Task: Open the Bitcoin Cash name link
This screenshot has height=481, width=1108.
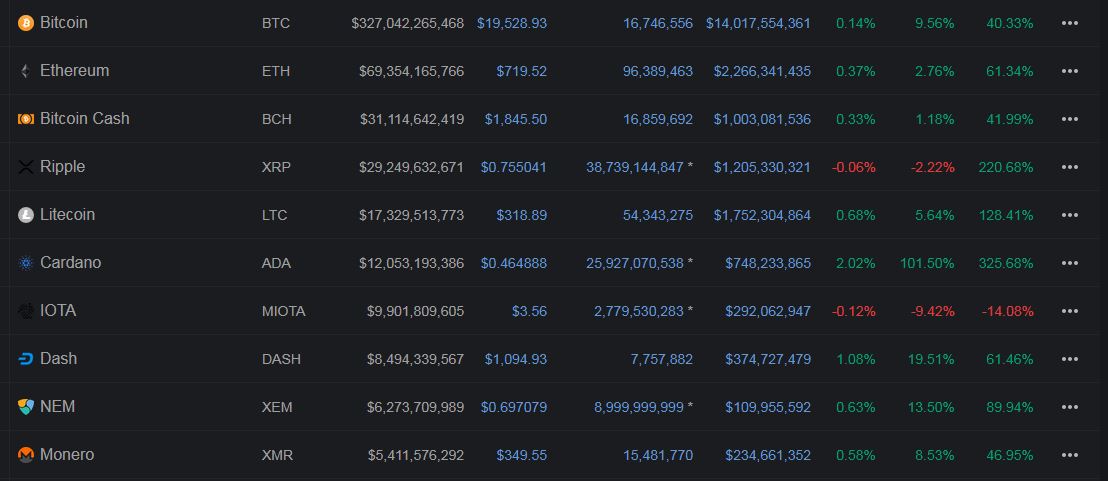Action: tap(85, 119)
